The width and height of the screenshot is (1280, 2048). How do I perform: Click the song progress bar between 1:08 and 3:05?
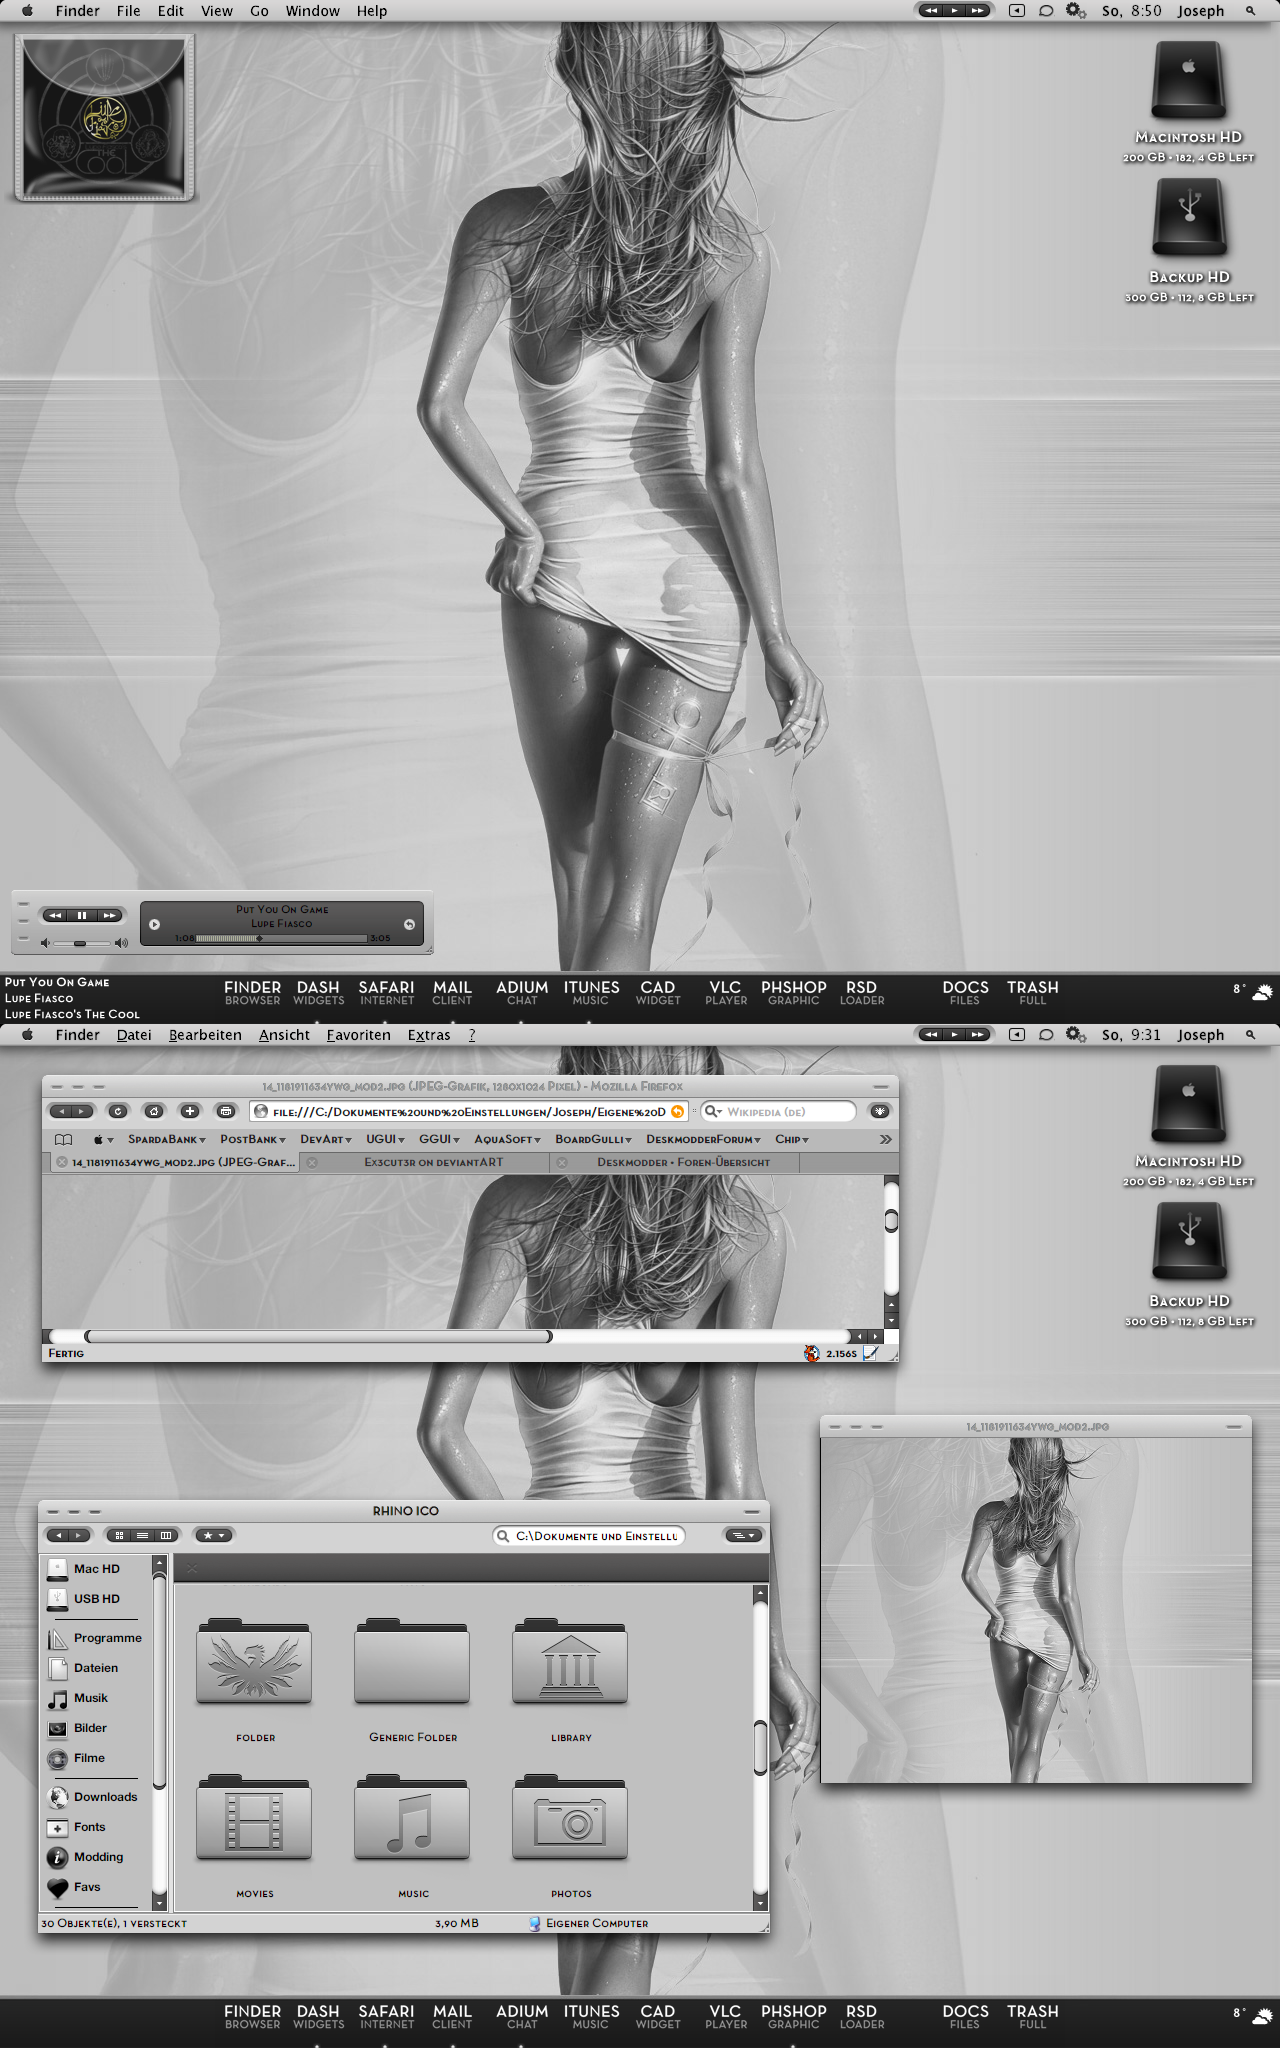point(281,938)
